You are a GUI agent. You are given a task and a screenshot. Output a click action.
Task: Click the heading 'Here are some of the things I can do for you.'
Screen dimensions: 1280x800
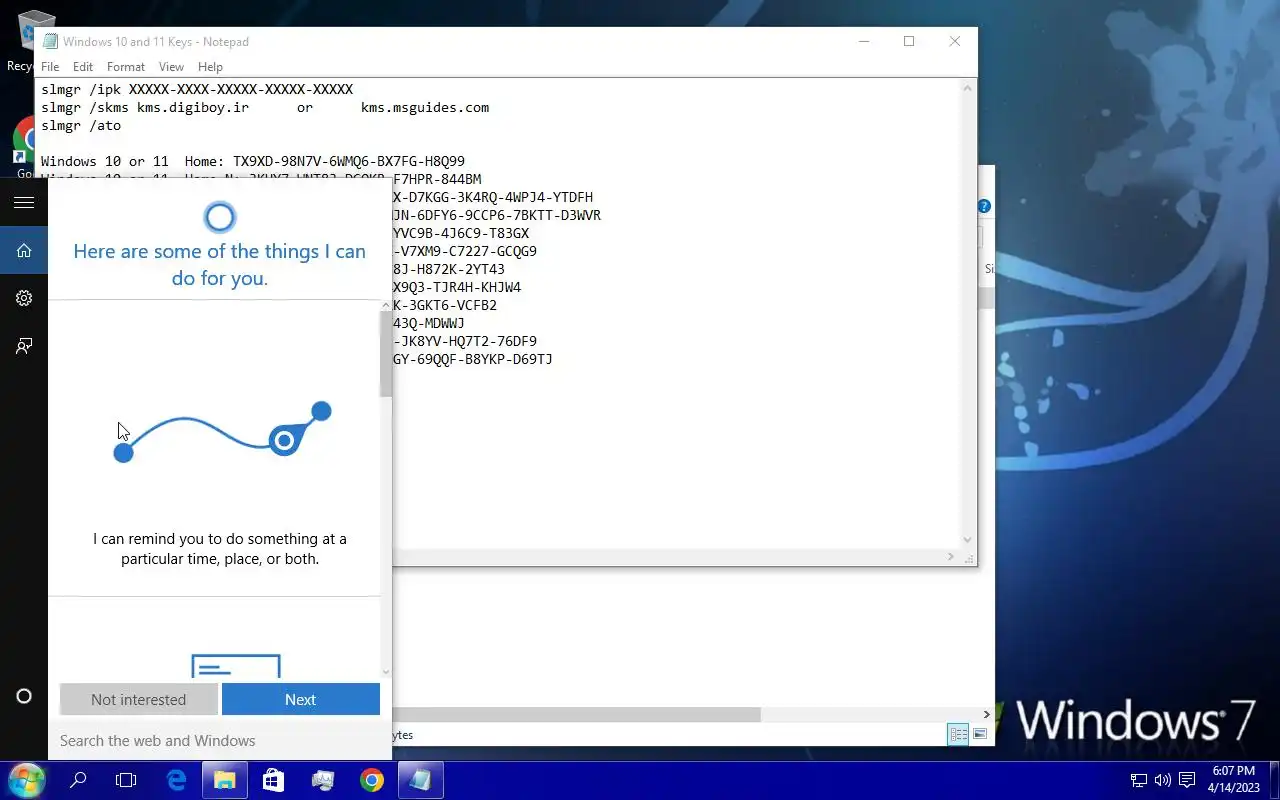(x=220, y=264)
